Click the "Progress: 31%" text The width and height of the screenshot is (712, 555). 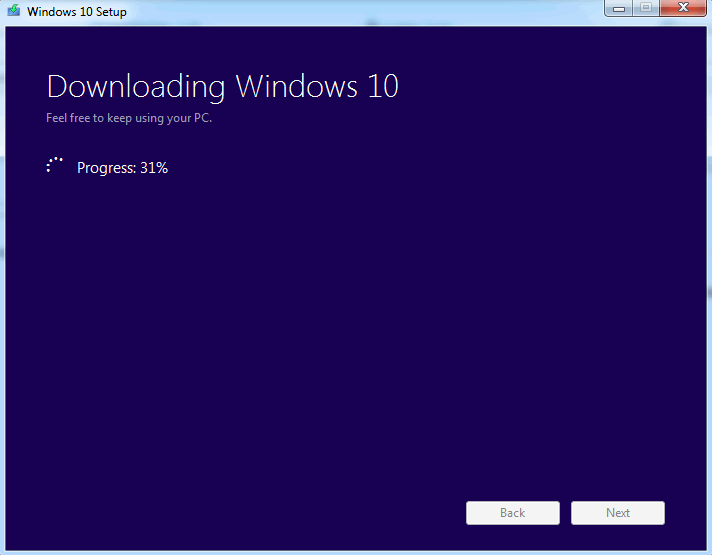tap(123, 168)
